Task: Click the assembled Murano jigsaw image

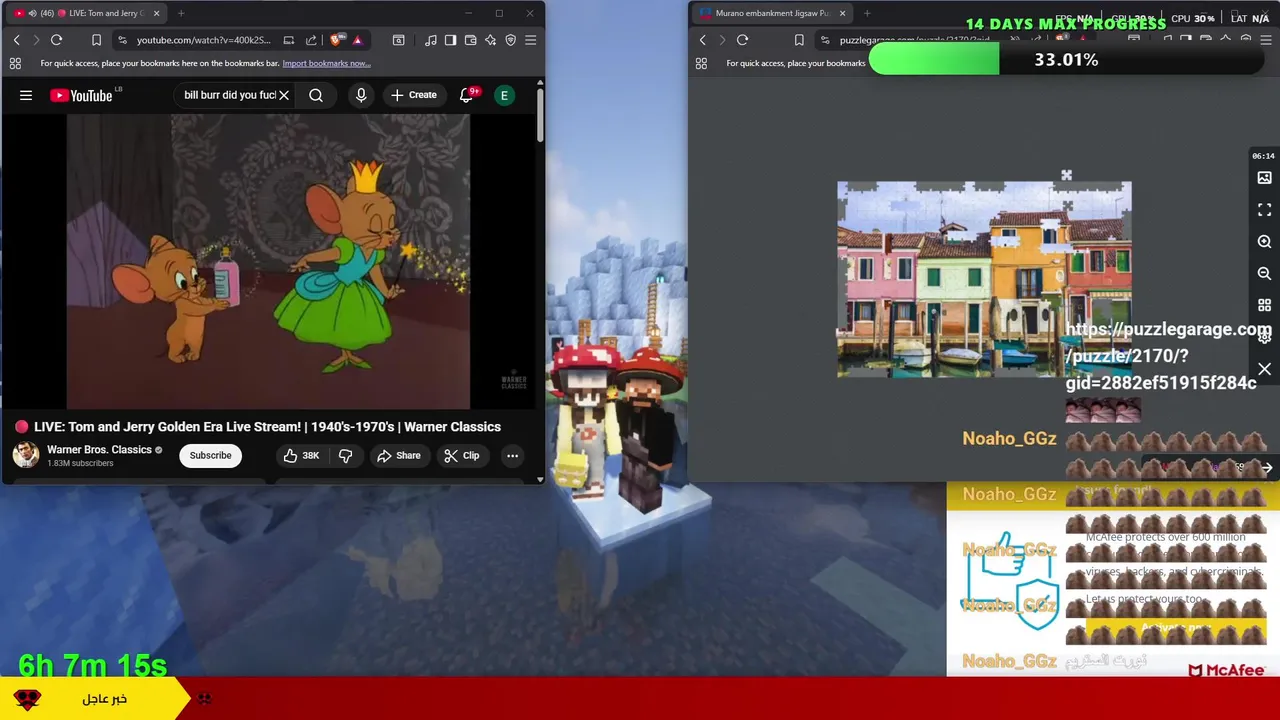Action: pos(984,280)
